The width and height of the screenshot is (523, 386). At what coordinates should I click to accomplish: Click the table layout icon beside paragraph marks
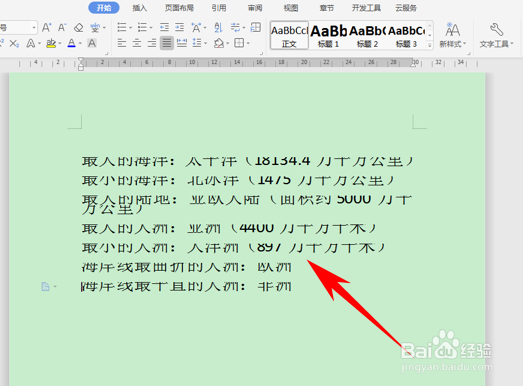(256, 27)
